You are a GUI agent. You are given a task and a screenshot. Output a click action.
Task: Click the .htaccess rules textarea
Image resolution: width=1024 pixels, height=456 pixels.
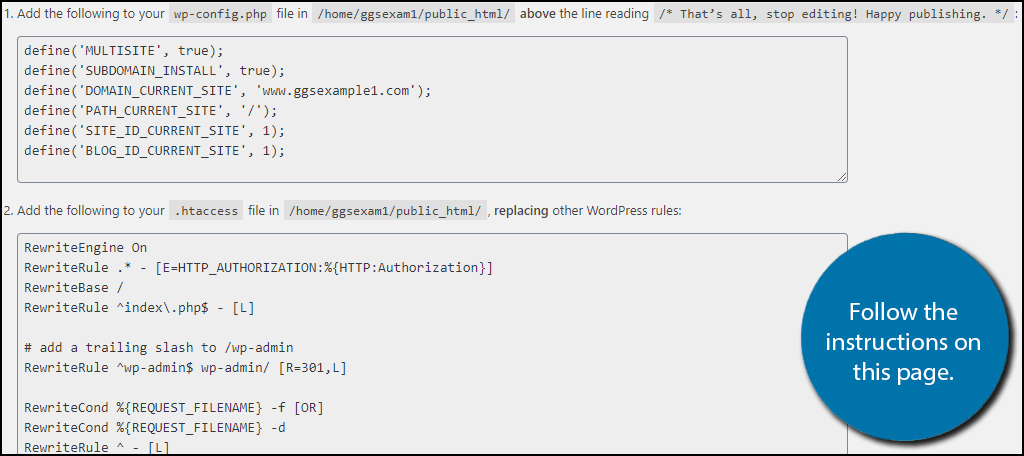[432, 343]
